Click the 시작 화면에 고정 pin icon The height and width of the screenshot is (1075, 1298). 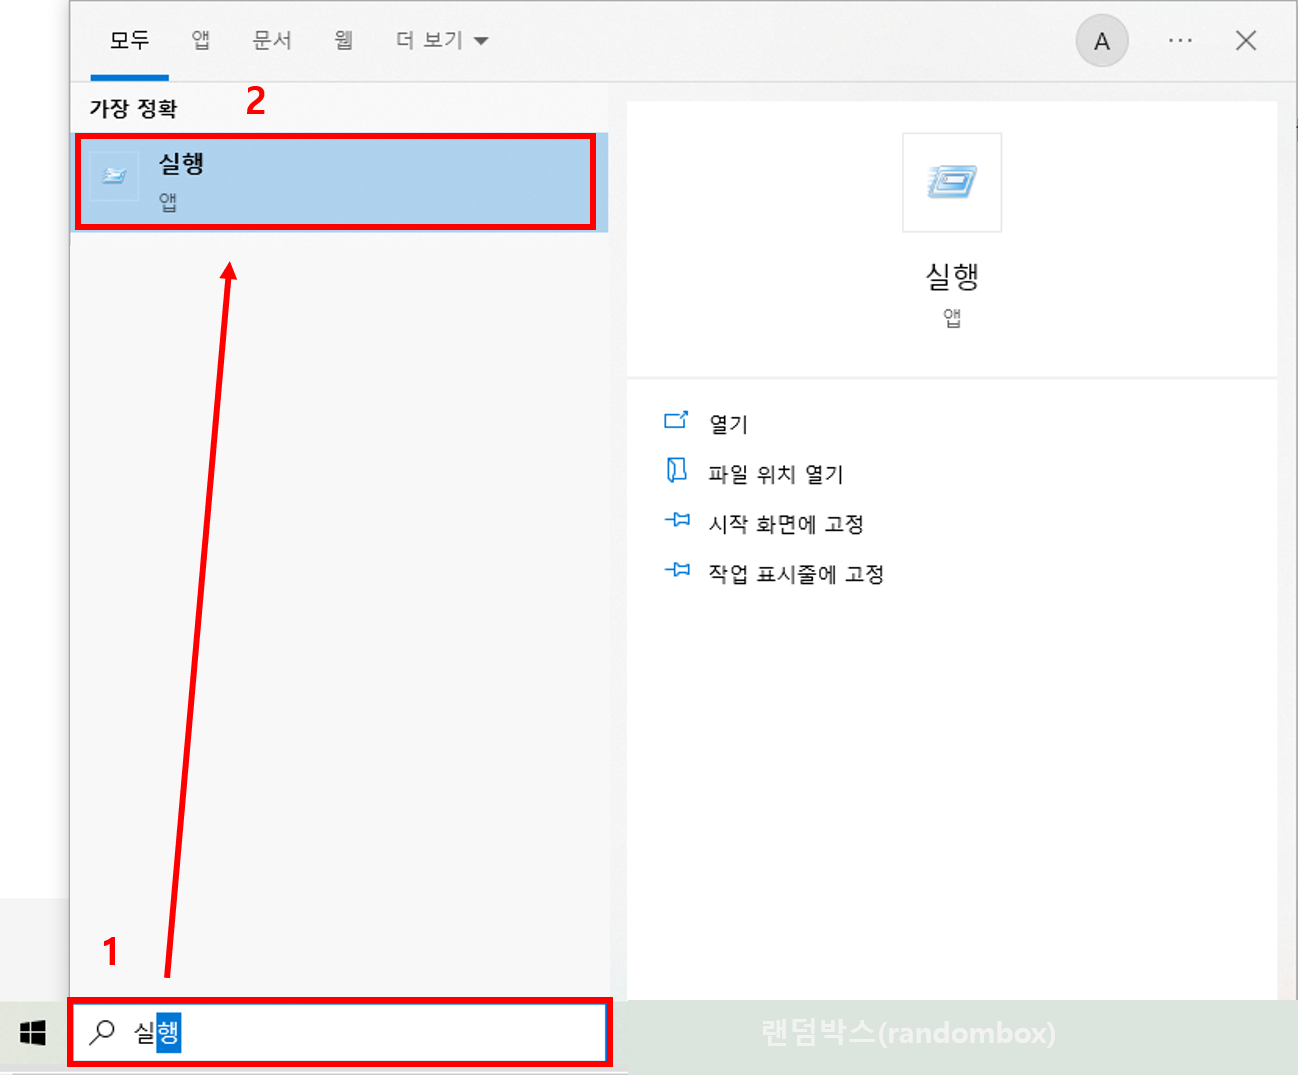click(x=677, y=521)
